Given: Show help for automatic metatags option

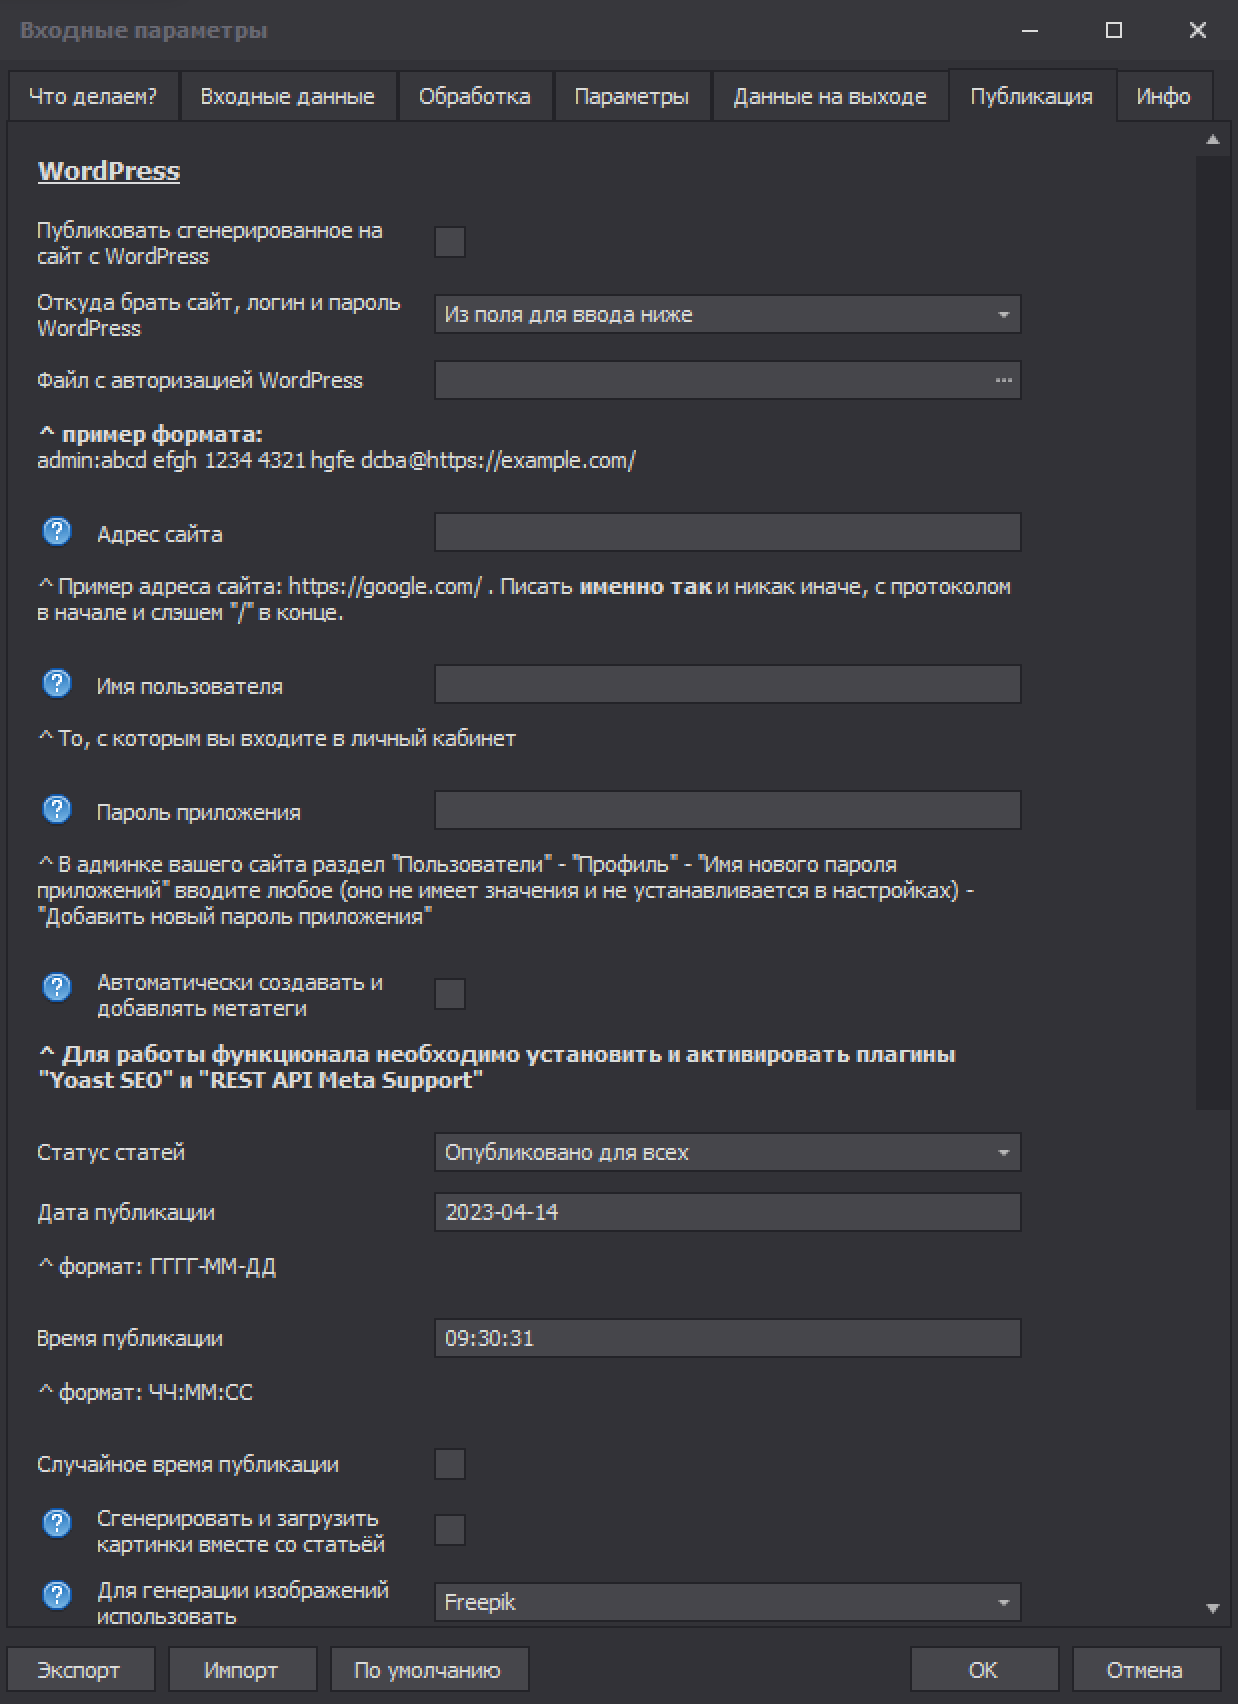Looking at the screenshot, I should point(57,987).
